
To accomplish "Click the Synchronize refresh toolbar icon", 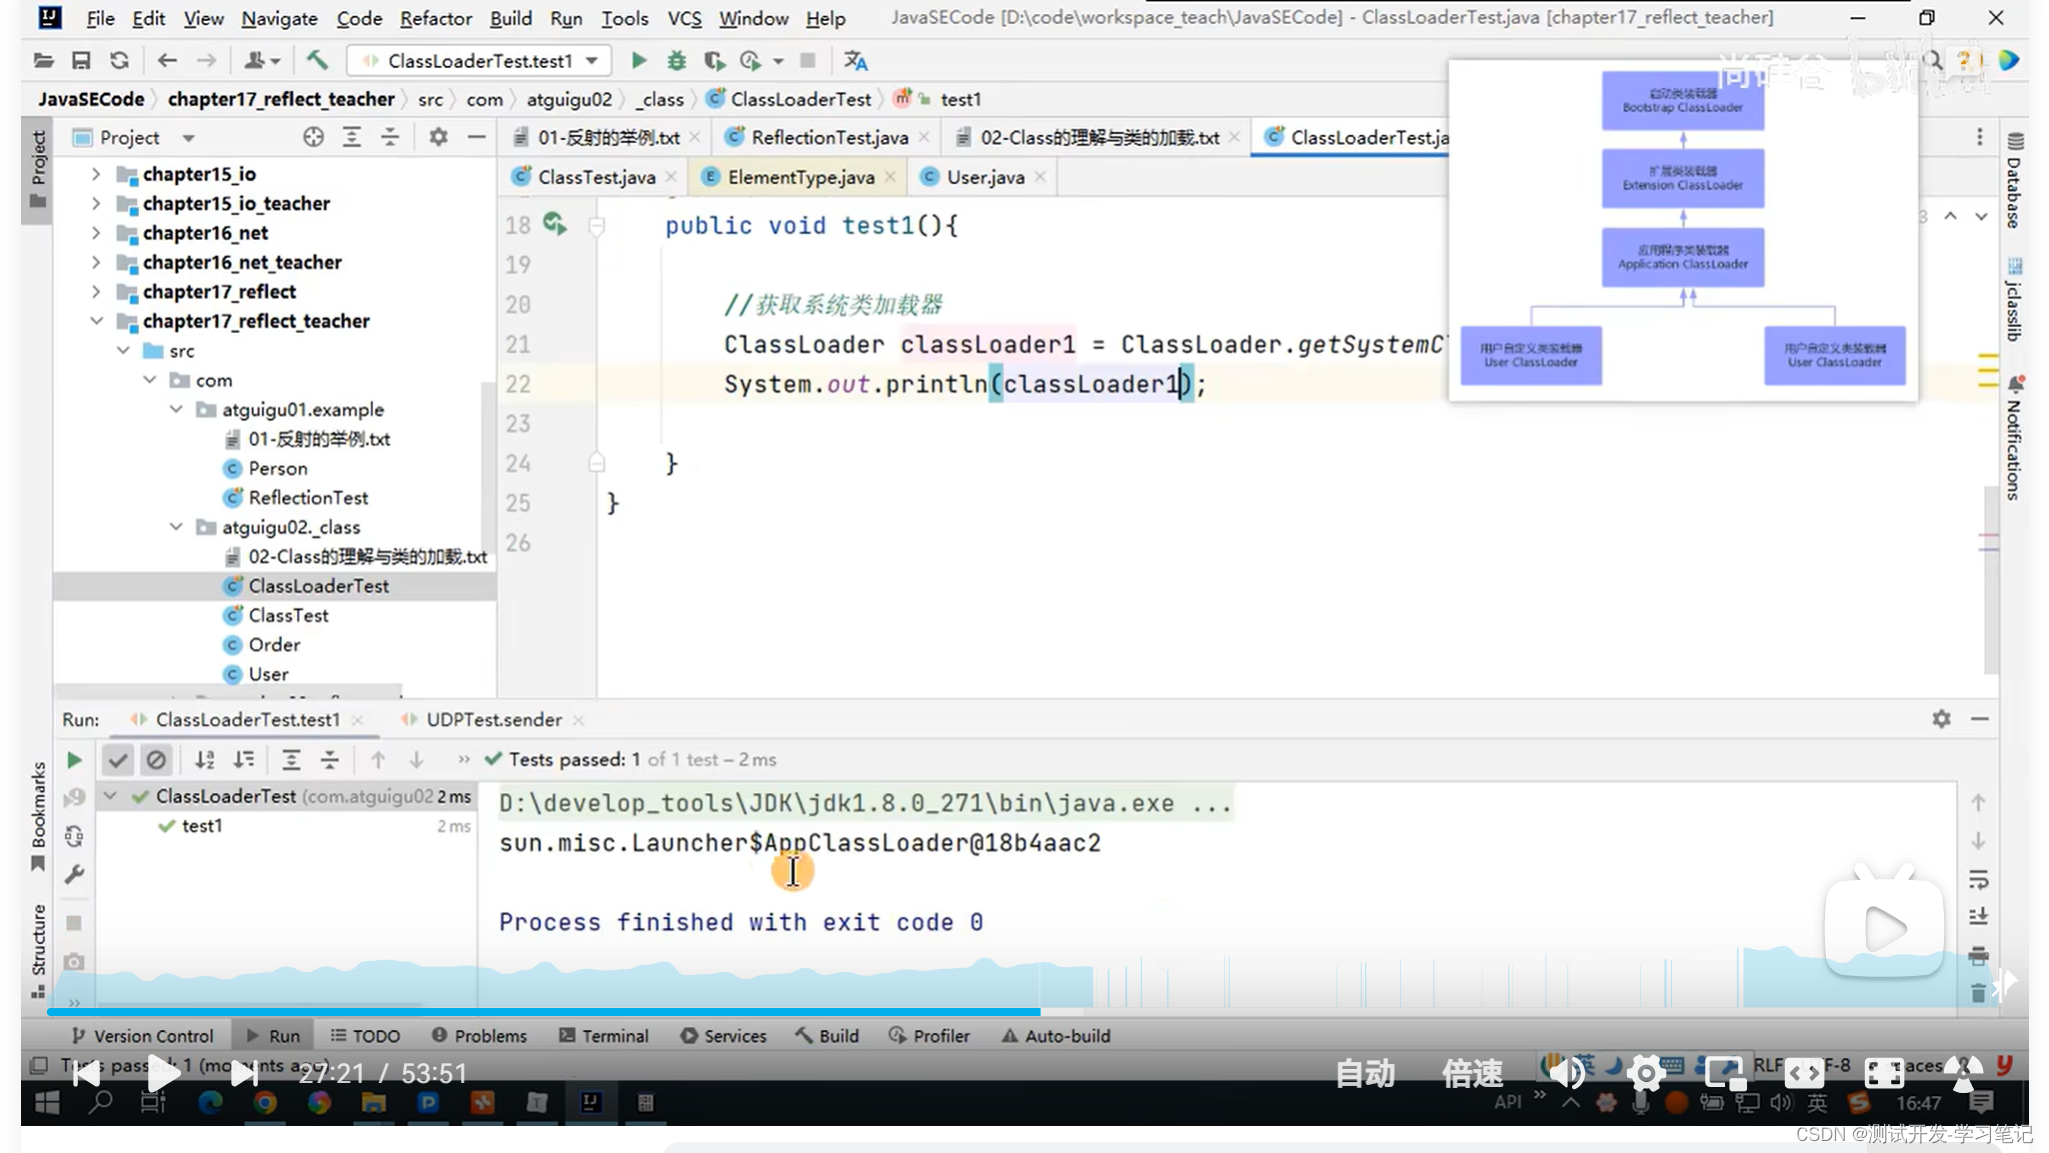I will 119,61.
